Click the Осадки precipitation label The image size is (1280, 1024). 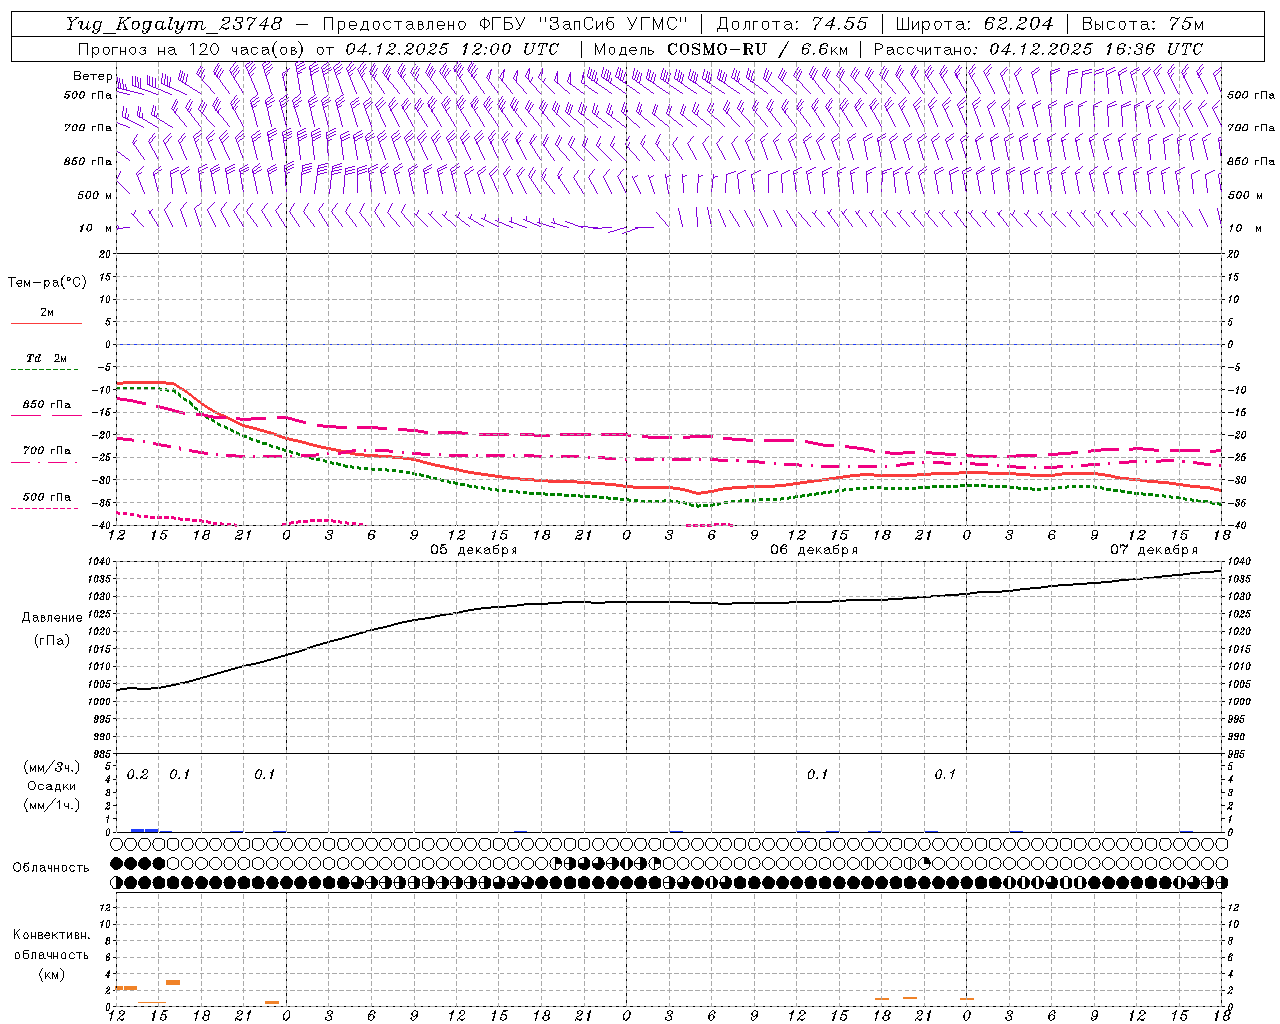pos(52,786)
